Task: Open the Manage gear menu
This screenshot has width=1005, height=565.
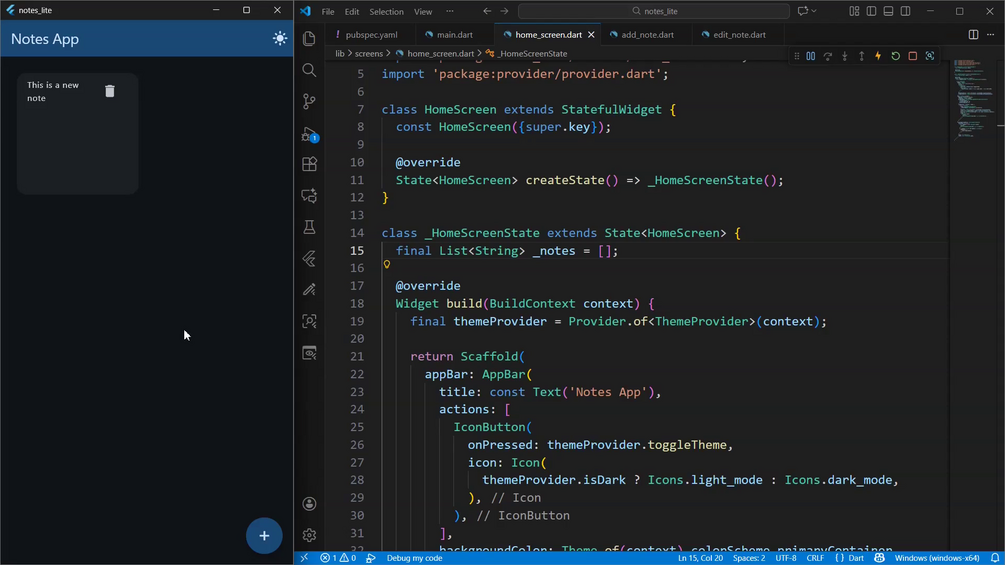Action: point(309,535)
